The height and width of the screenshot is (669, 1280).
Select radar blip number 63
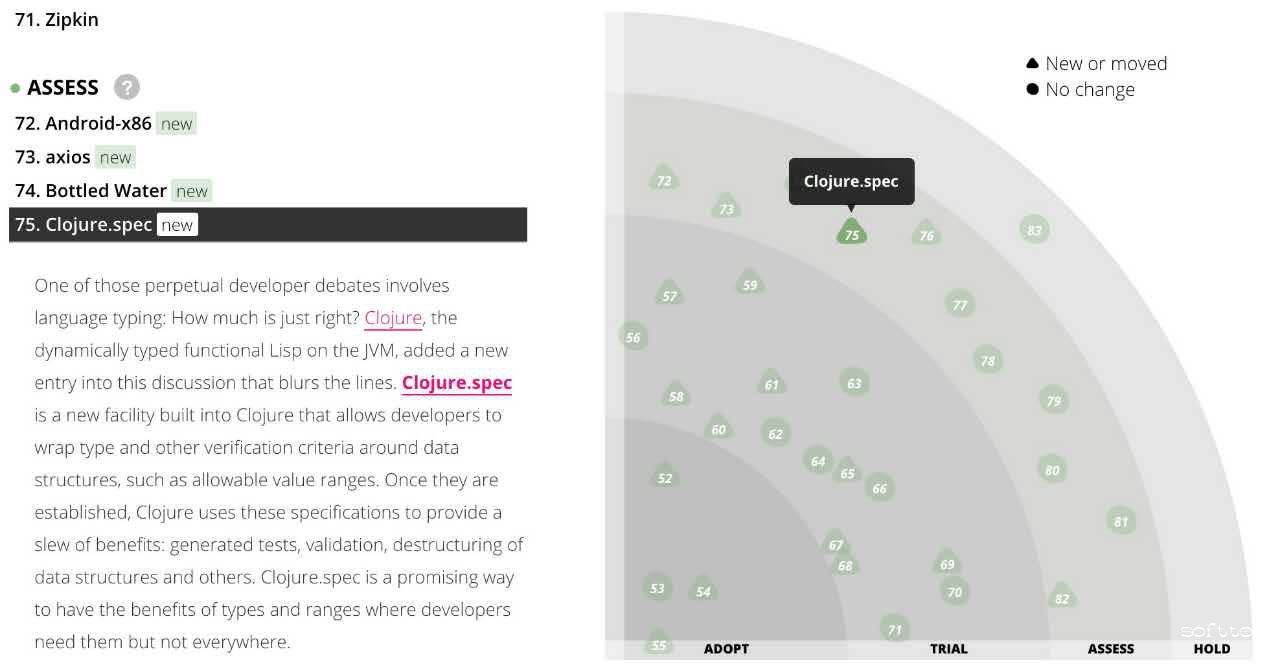coord(854,383)
